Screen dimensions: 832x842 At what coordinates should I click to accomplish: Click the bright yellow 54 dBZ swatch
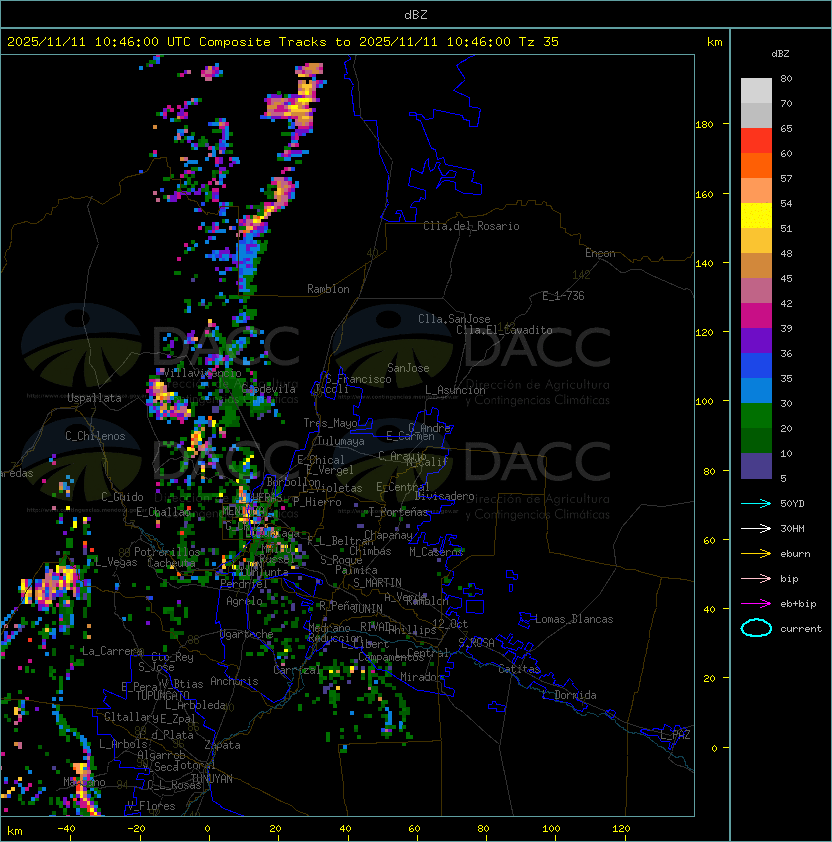click(x=756, y=216)
